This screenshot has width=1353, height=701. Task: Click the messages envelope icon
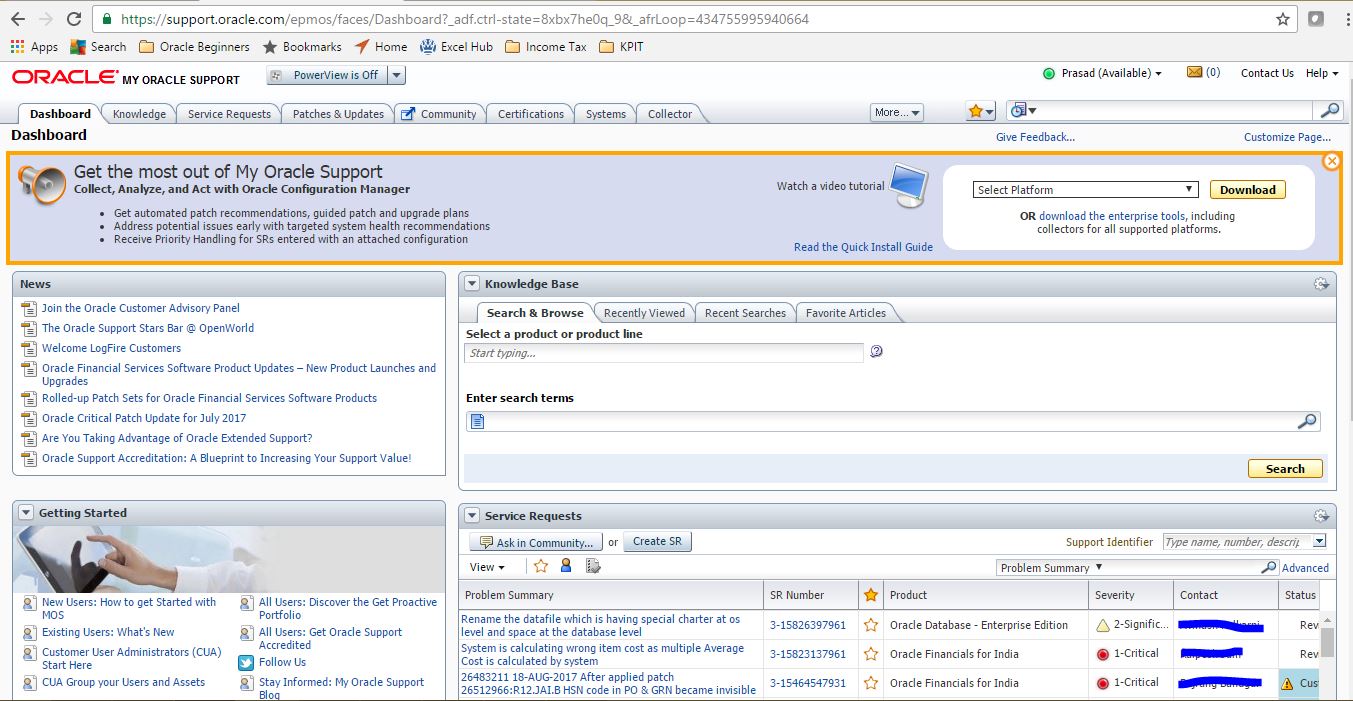point(1194,72)
